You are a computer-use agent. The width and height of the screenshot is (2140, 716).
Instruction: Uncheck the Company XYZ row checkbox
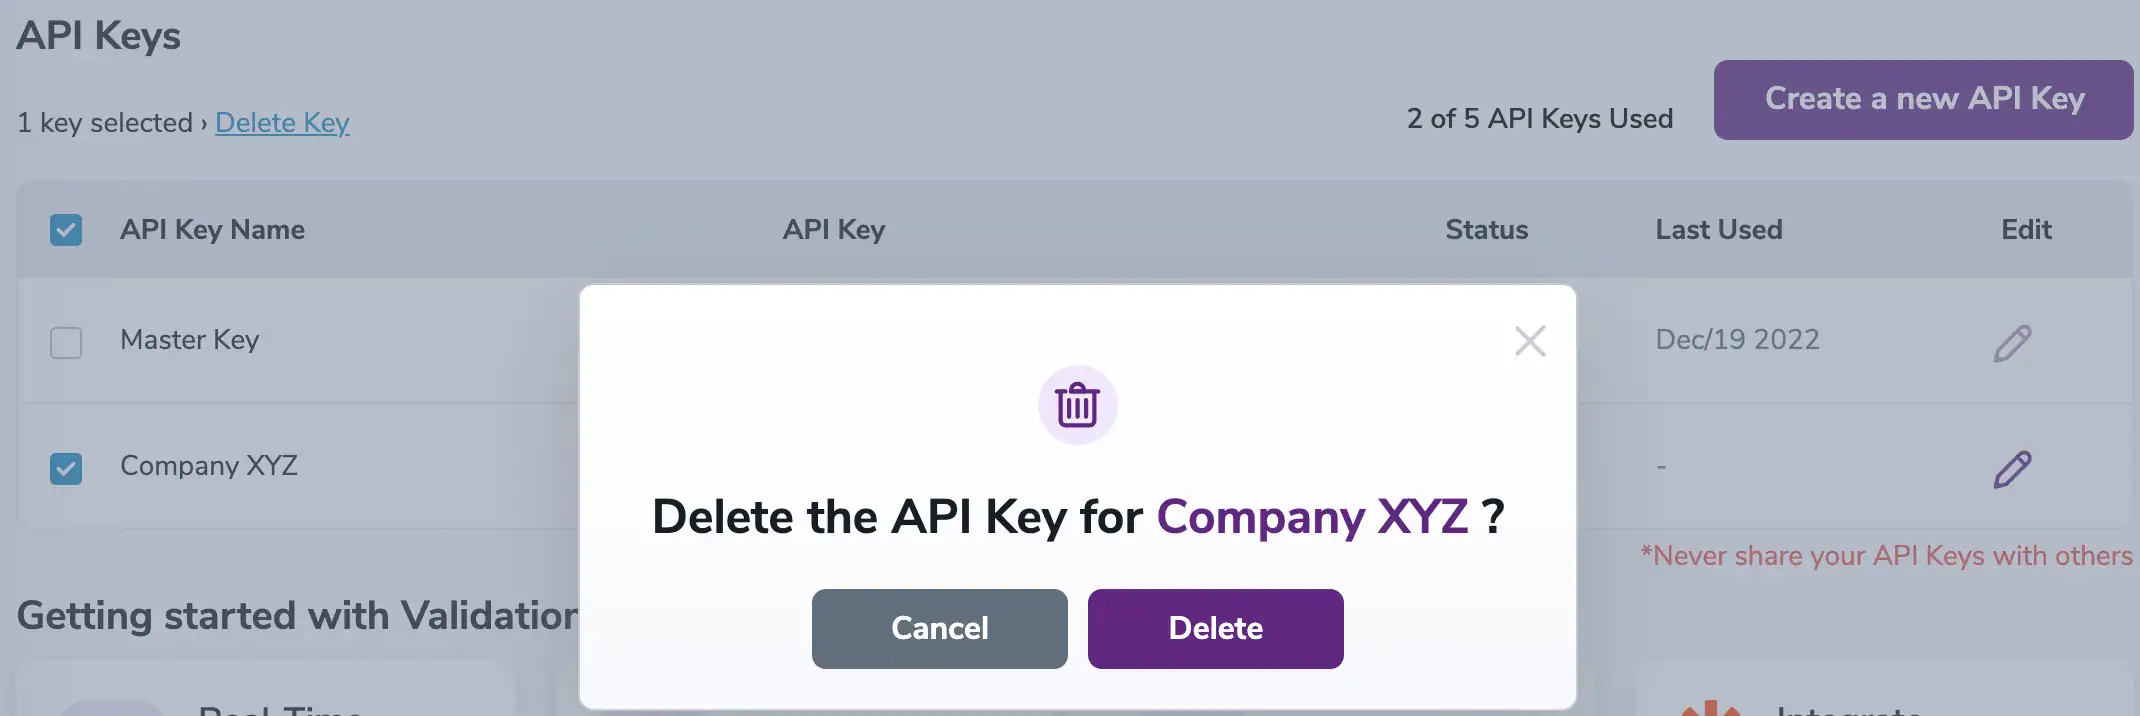pos(66,468)
